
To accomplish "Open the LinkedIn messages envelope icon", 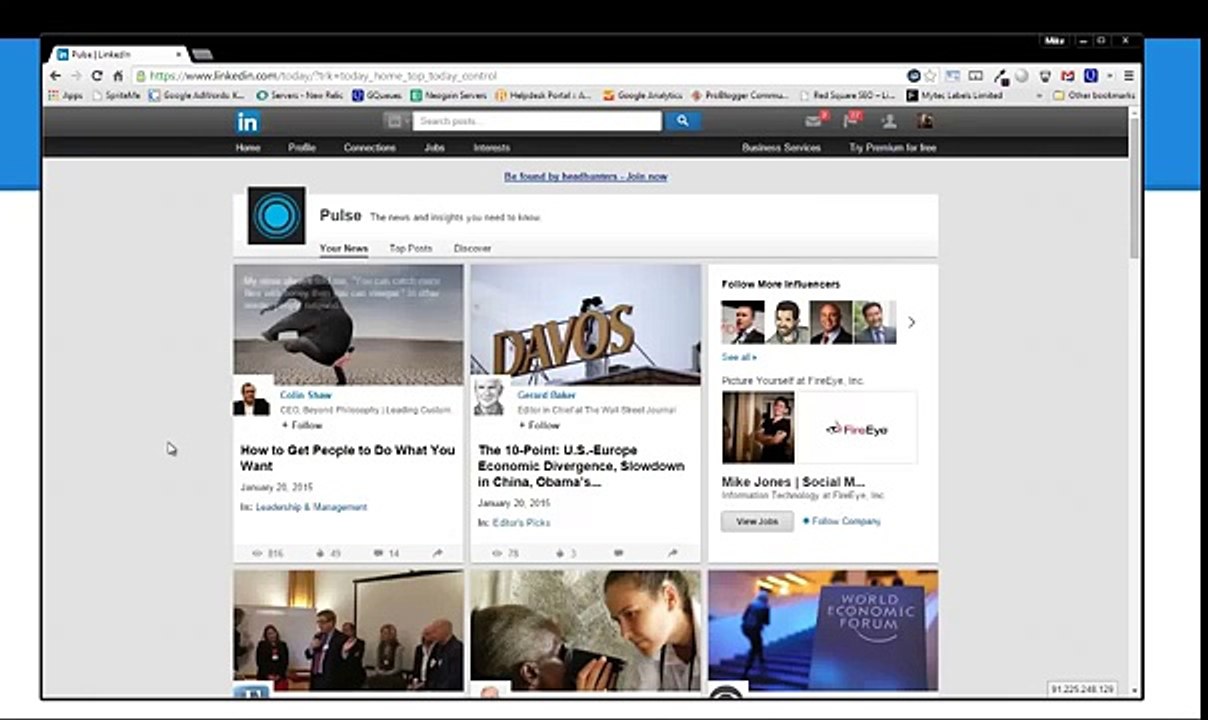I will coord(813,121).
